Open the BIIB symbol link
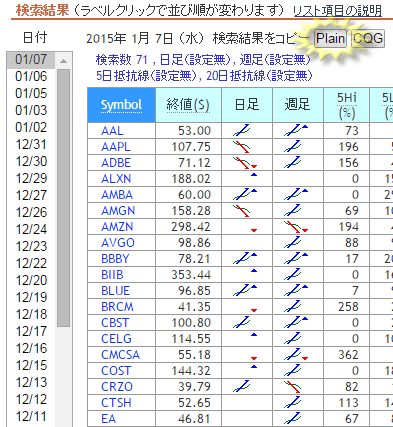 pos(112,275)
